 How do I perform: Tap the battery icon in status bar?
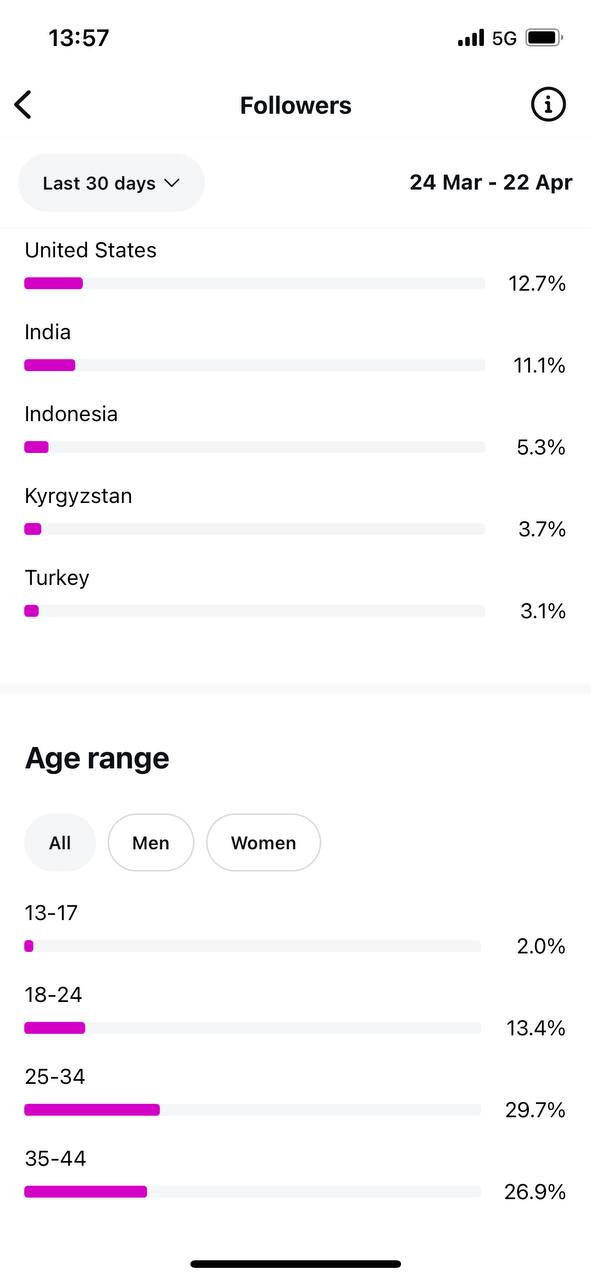(x=545, y=38)
